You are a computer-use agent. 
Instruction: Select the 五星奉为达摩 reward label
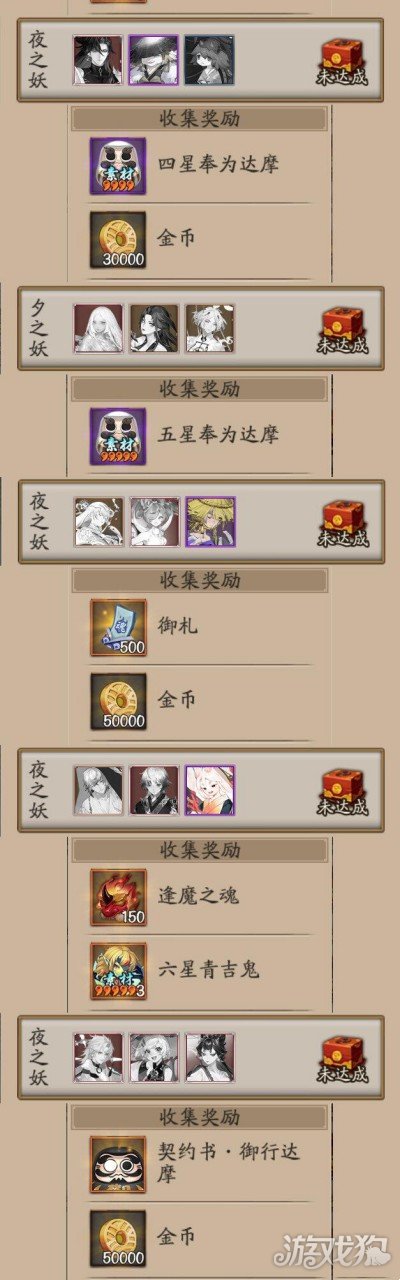pos(218,435)
